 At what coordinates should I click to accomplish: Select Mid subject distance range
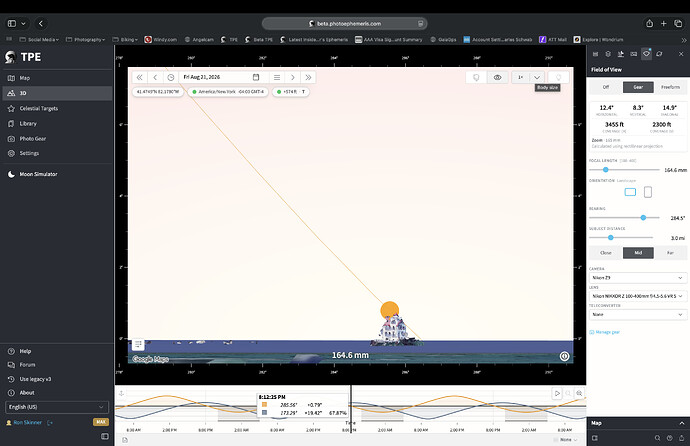coord(638,253)
